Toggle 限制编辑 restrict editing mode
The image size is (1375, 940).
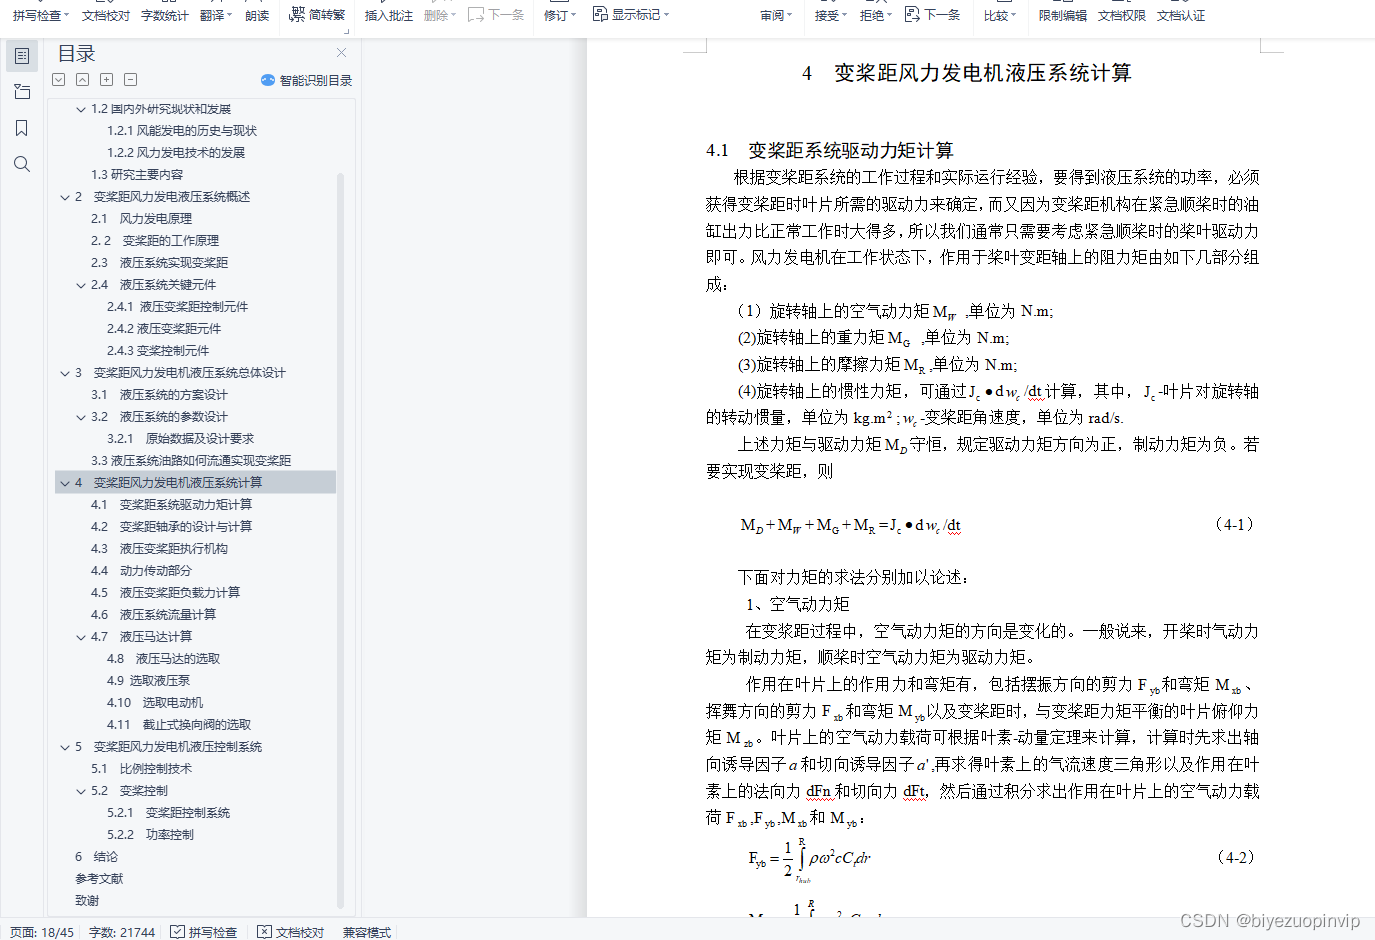click(x=1062, y=16)
